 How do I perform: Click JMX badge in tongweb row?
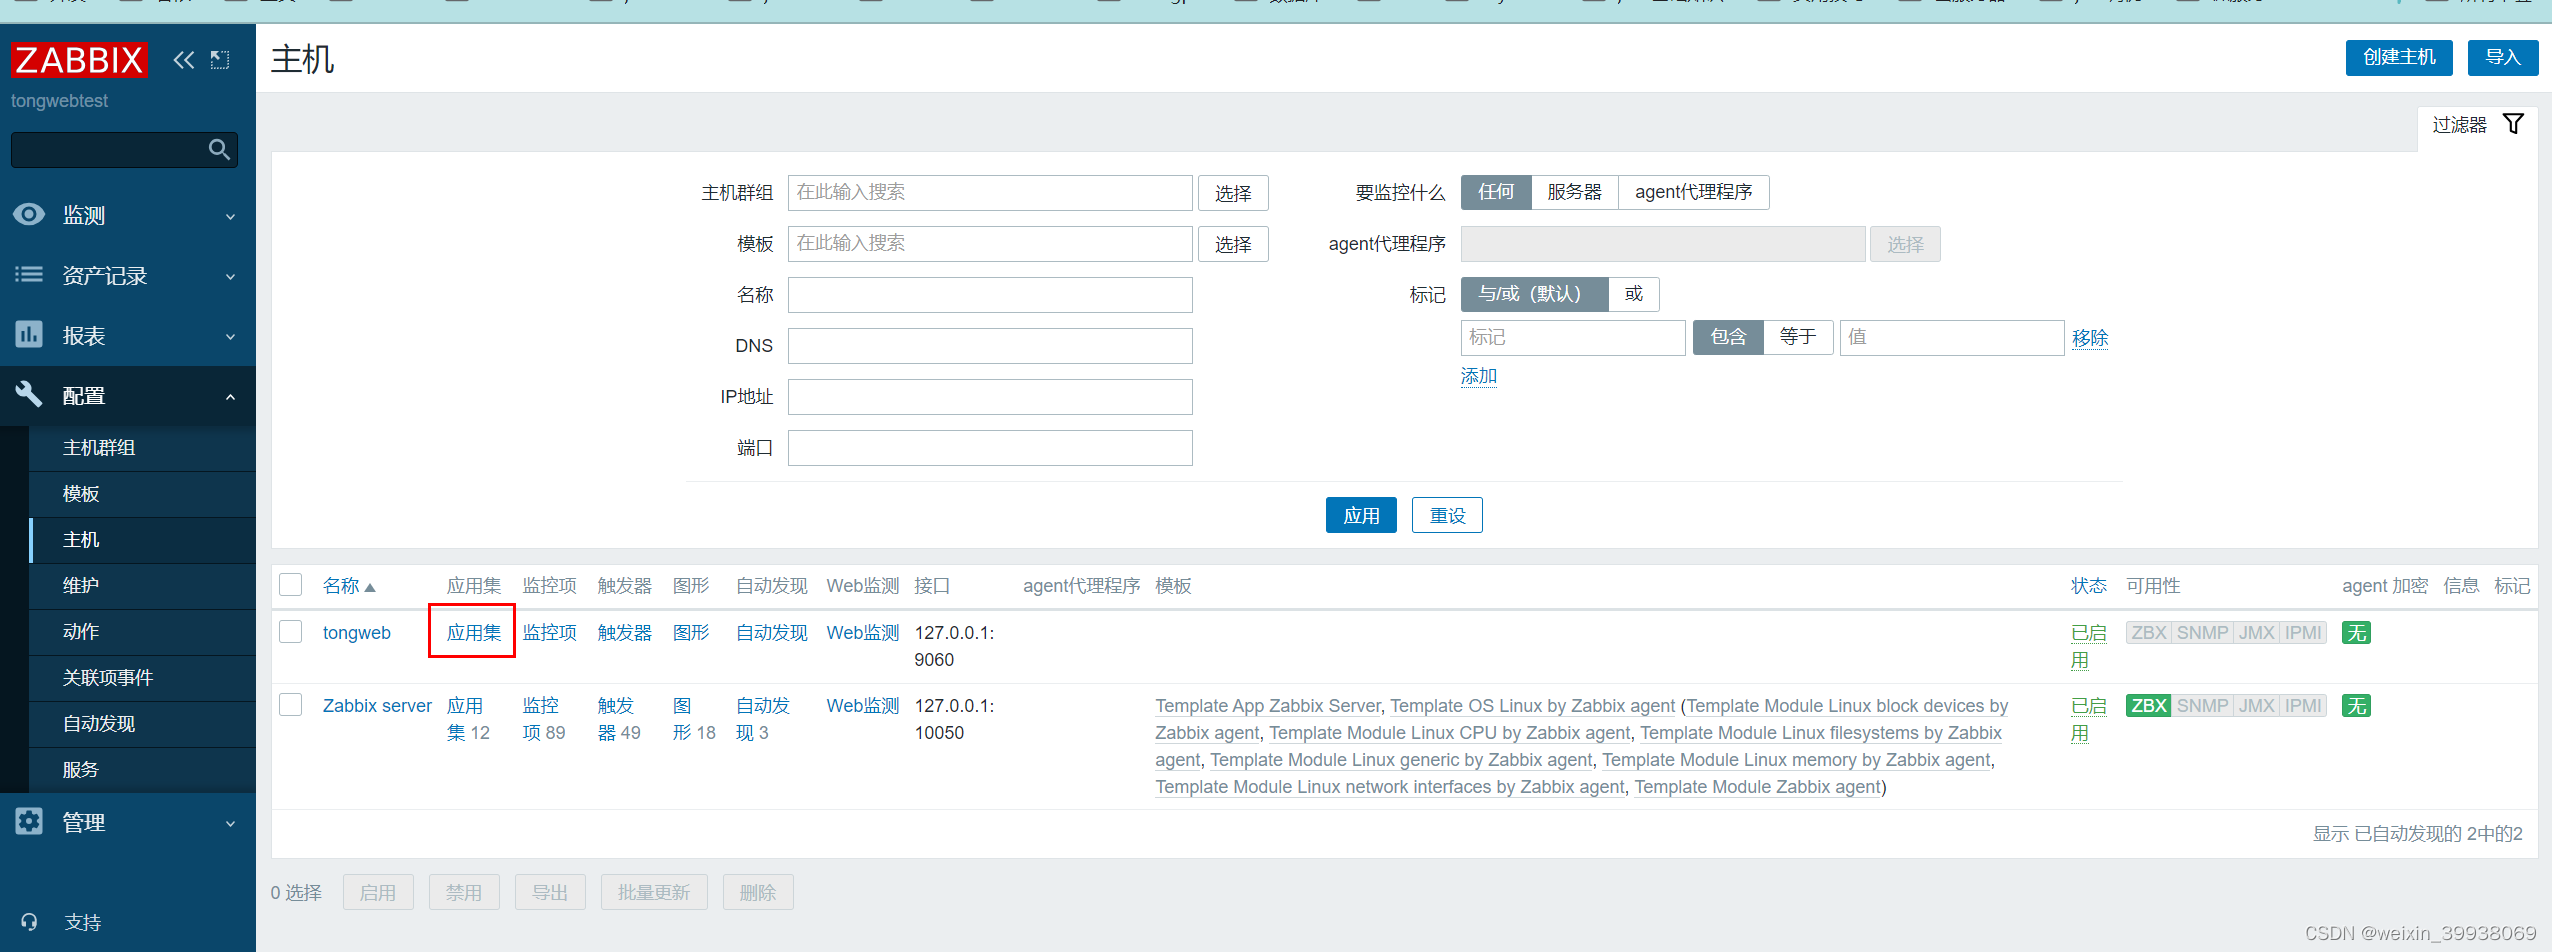[2256, 633]
